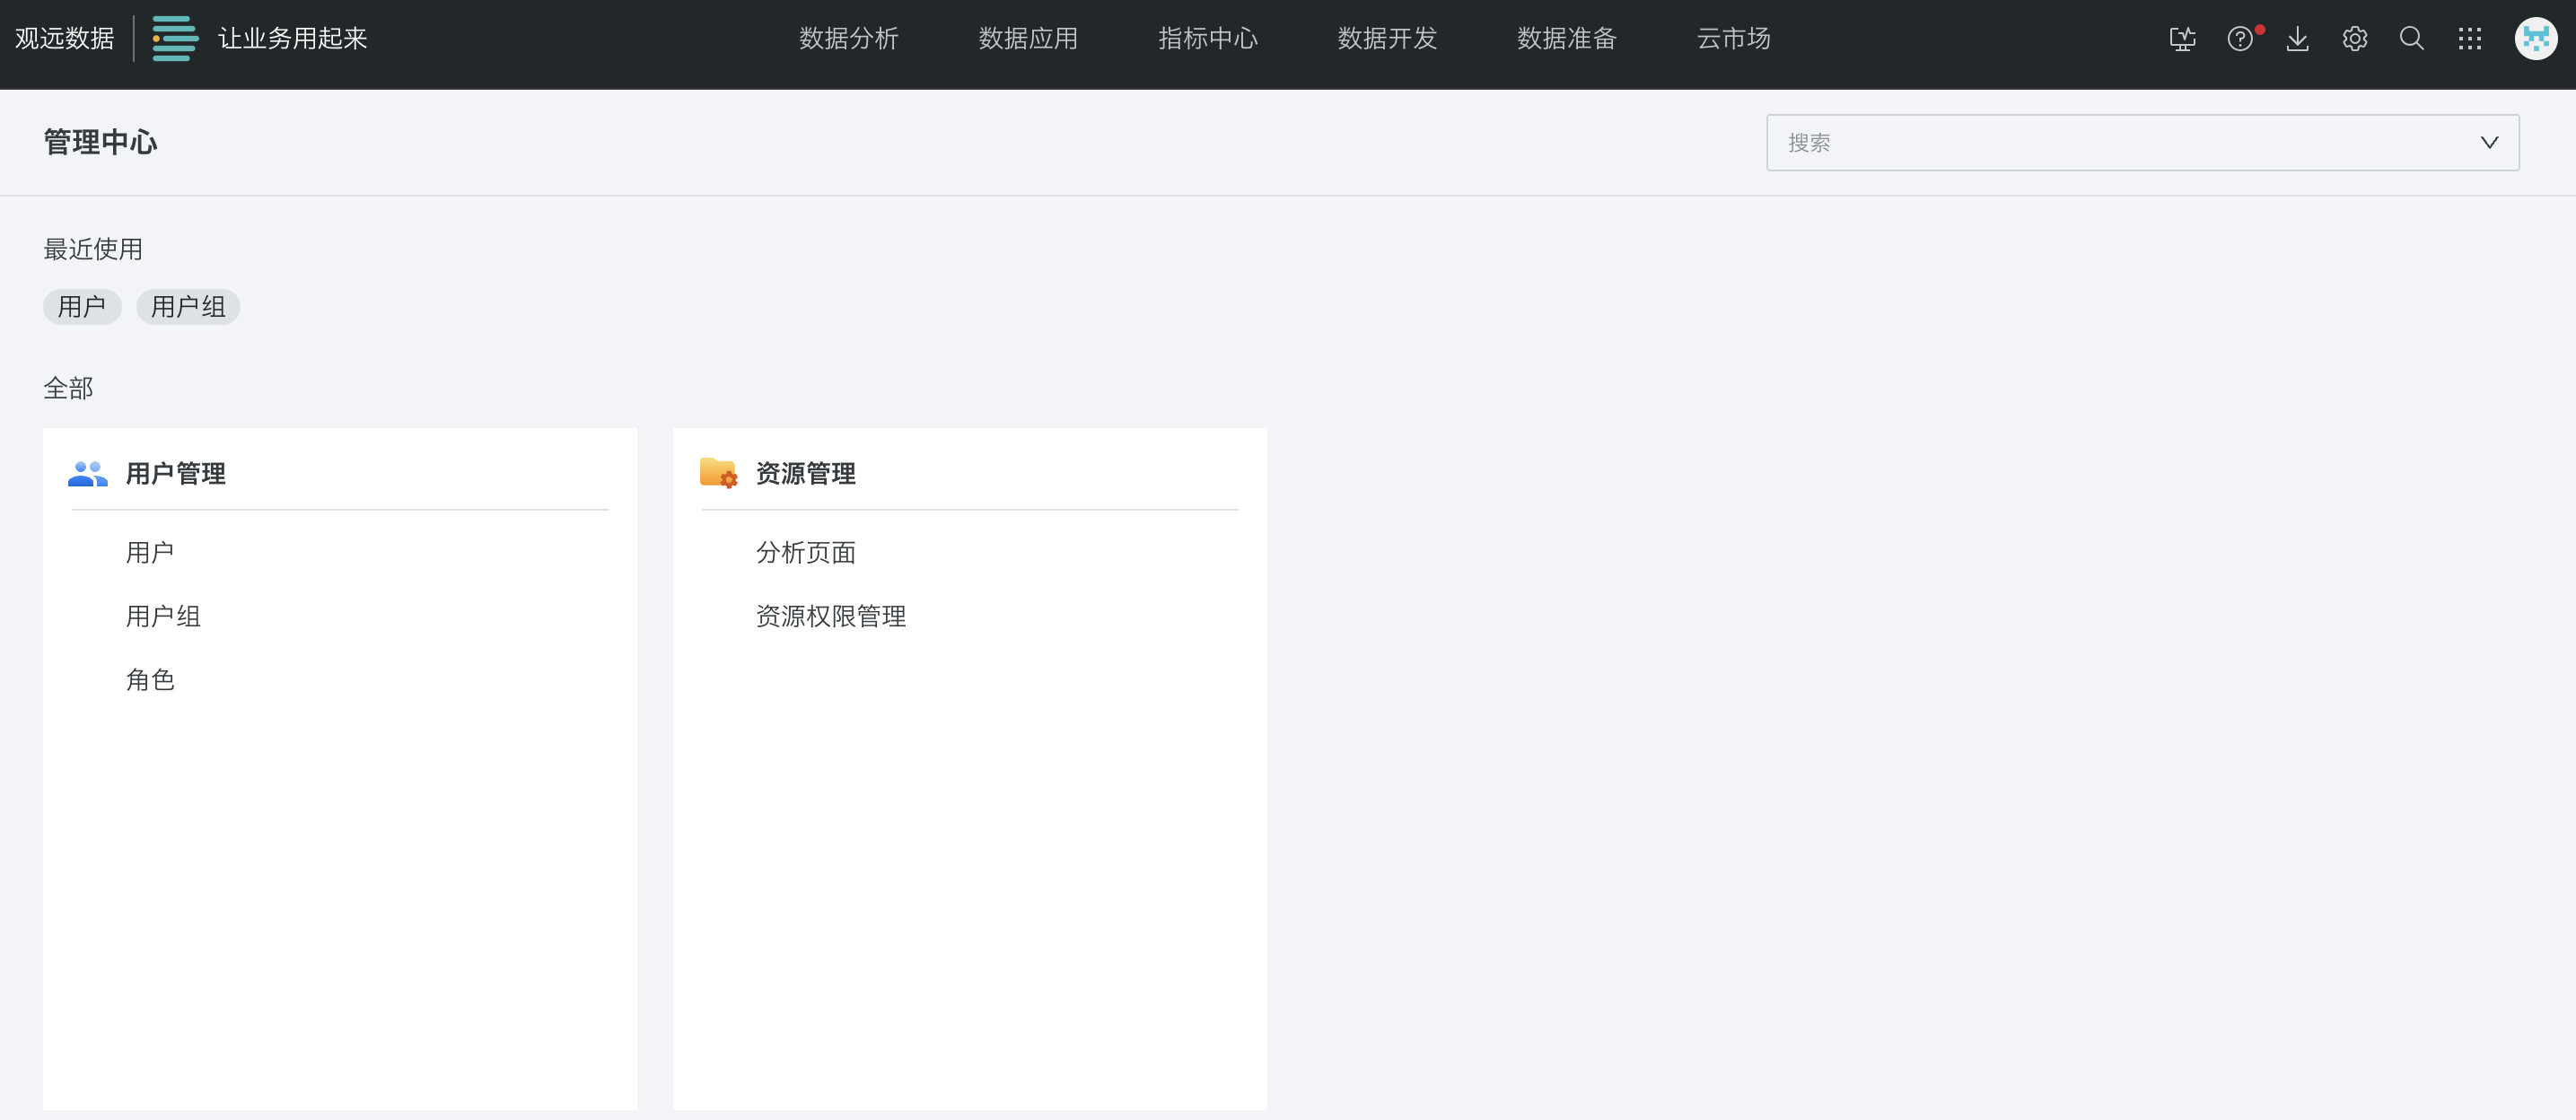Open 资源权限管理 link
This screenshot has width=2576, height=1120.
[x=830, y=616]
